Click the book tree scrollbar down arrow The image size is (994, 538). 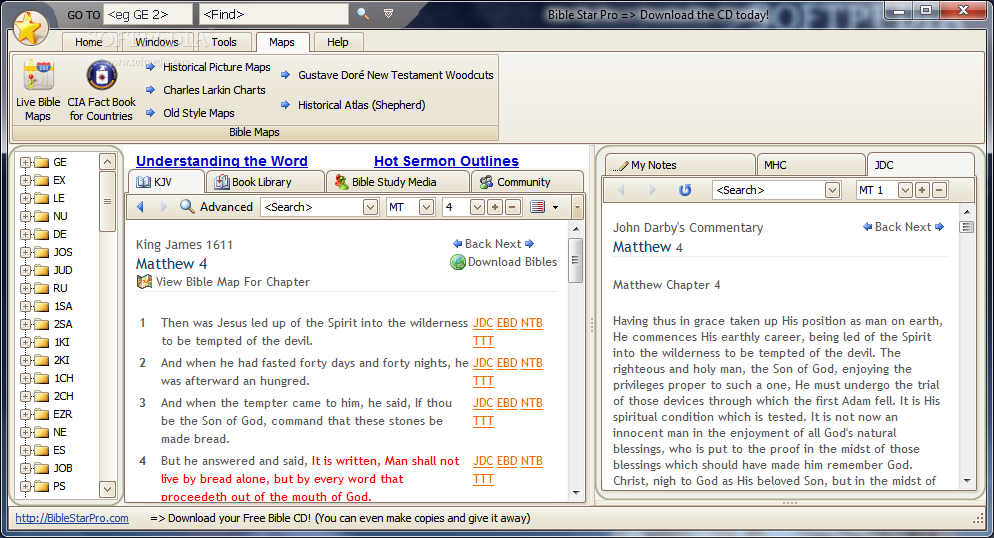tap(107, 489)
